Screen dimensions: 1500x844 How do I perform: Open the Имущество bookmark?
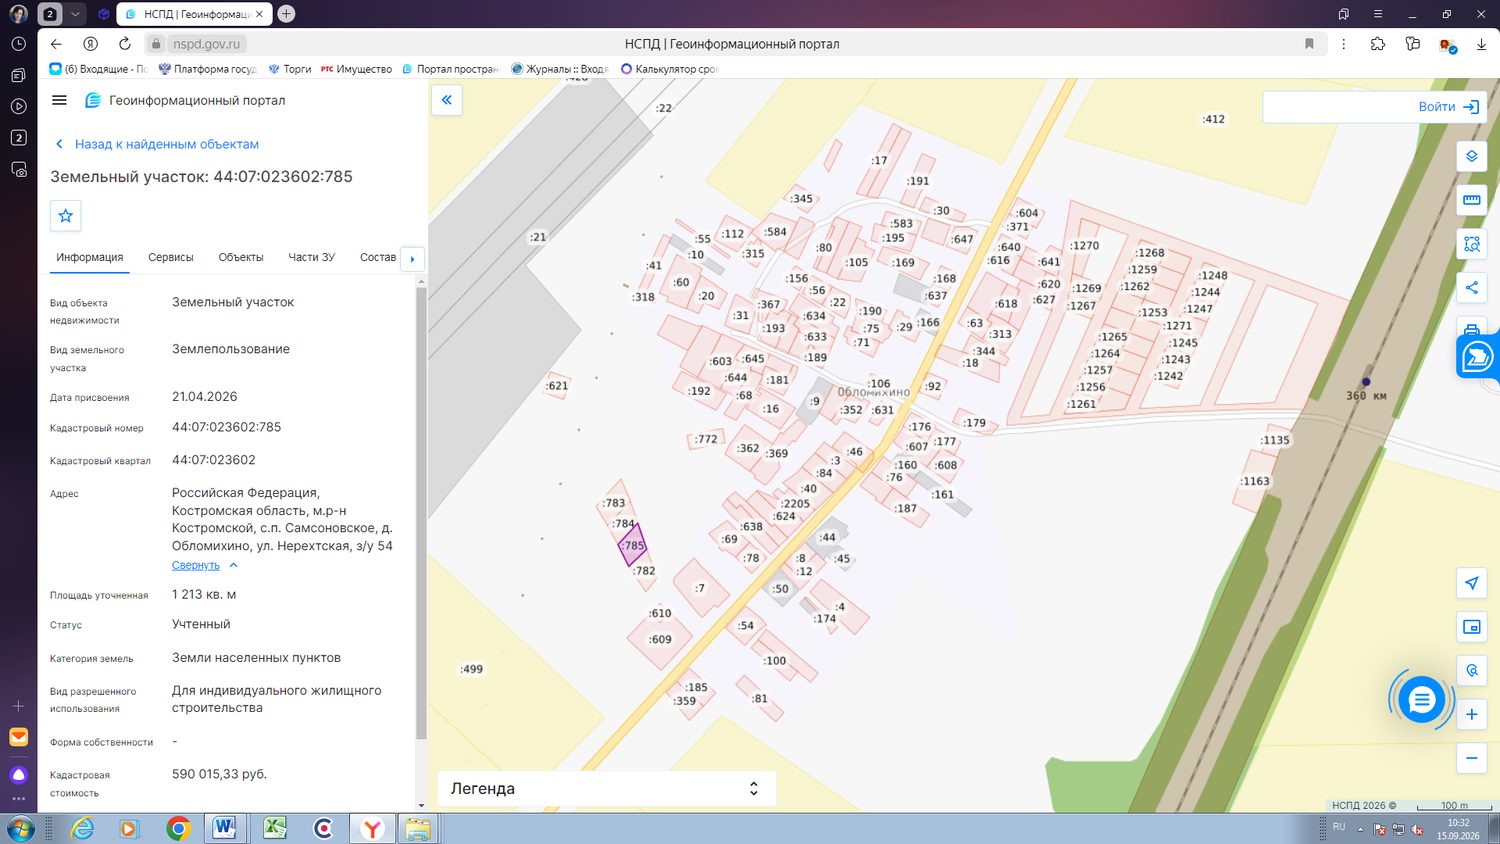[356, 69]
